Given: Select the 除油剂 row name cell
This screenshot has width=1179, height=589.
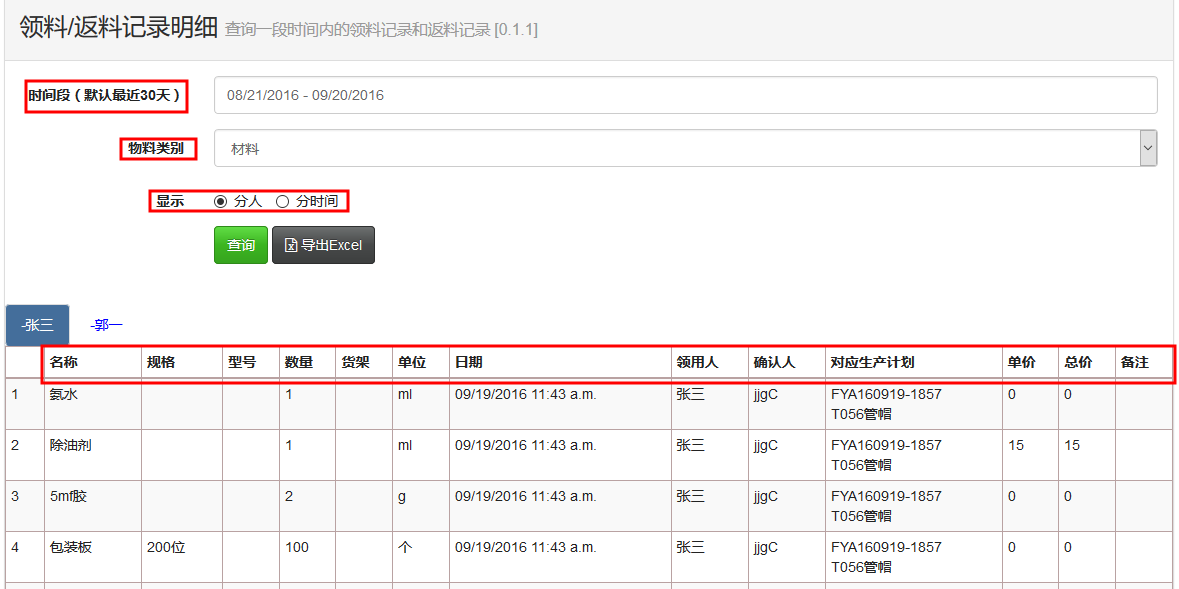Looking at the screenshot, I should click(x=71, y=445).
